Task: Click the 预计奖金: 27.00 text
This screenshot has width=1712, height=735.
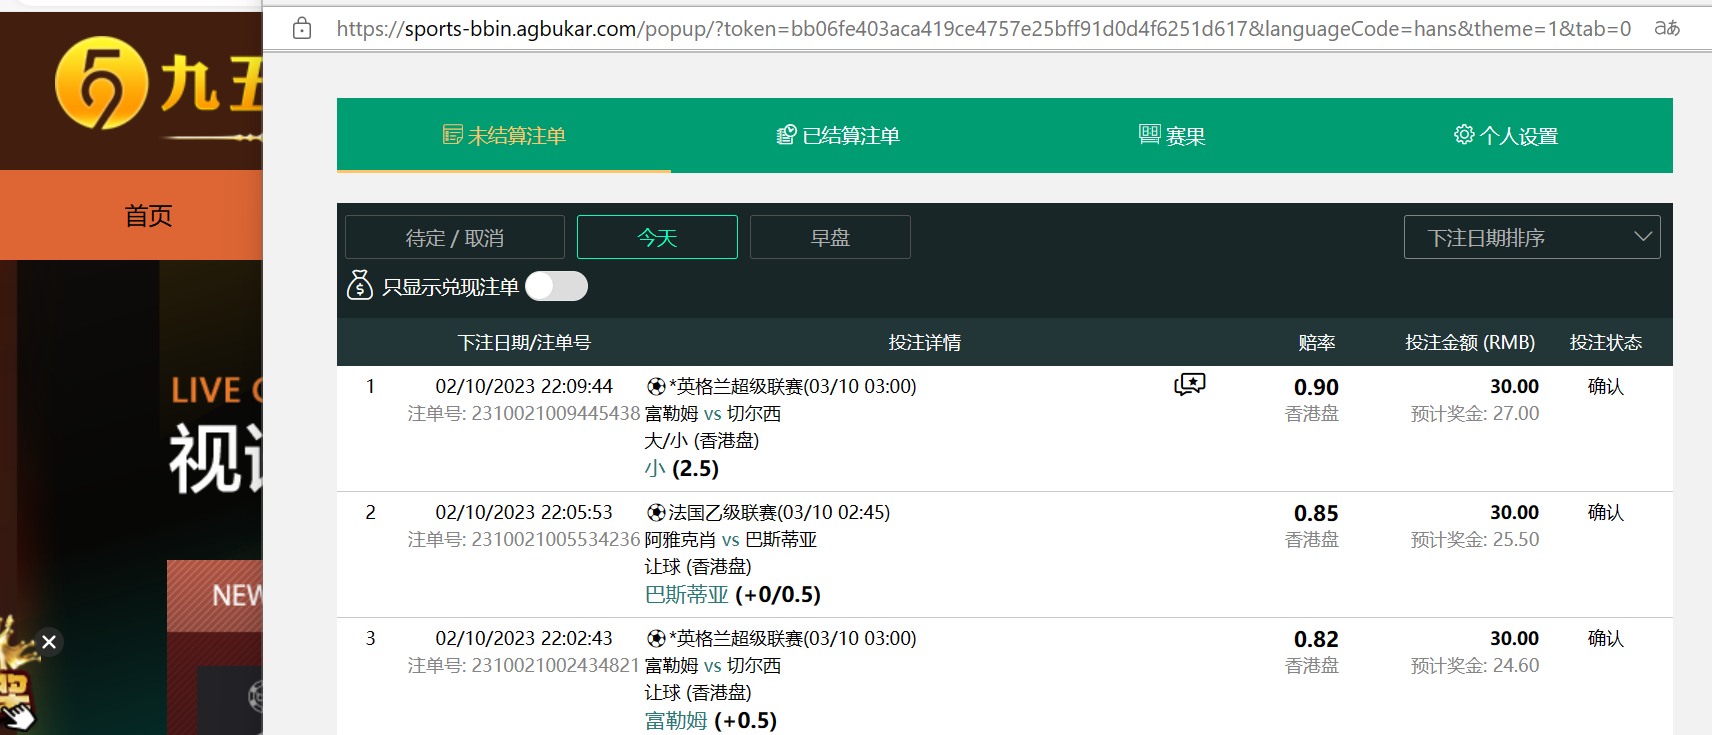Action: coord(1475,413)
